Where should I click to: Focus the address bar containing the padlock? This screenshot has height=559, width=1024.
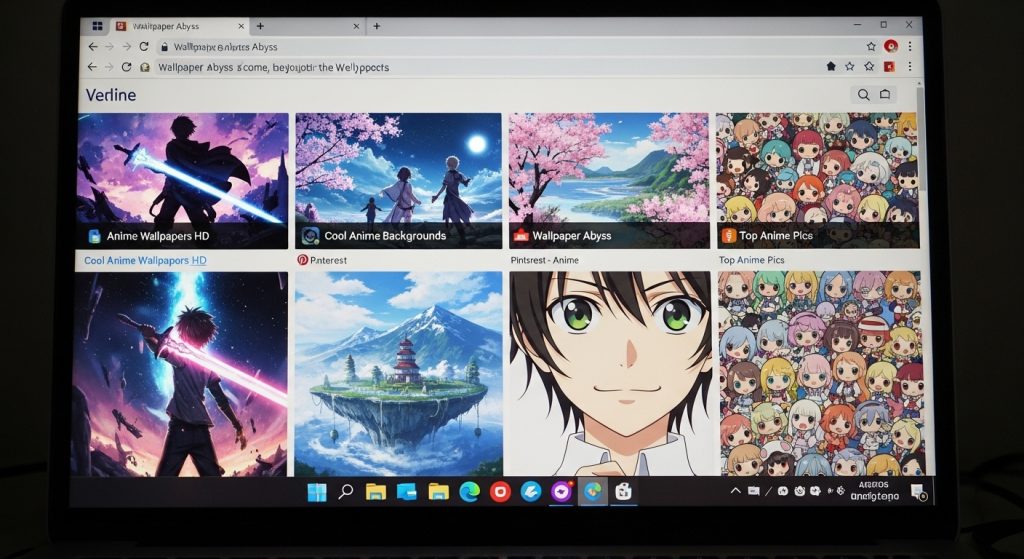tap(509, 47)
